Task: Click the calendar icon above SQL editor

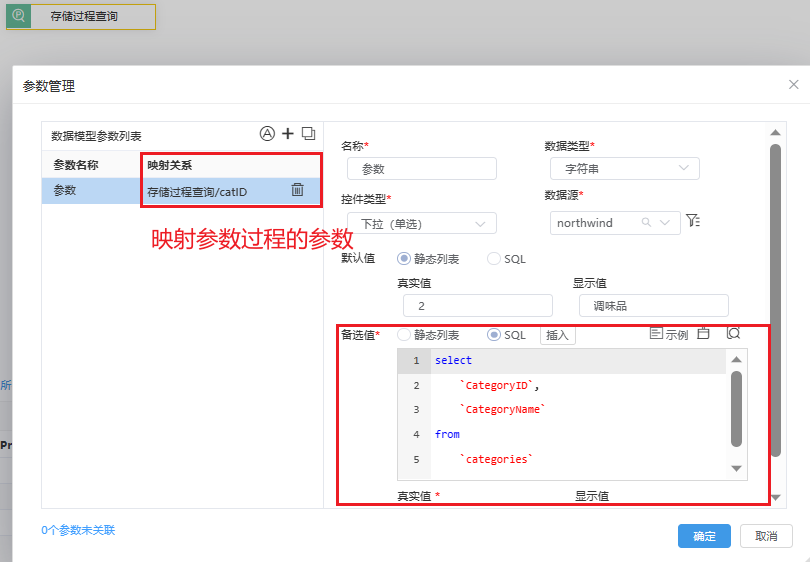Action: coord(703,334)
